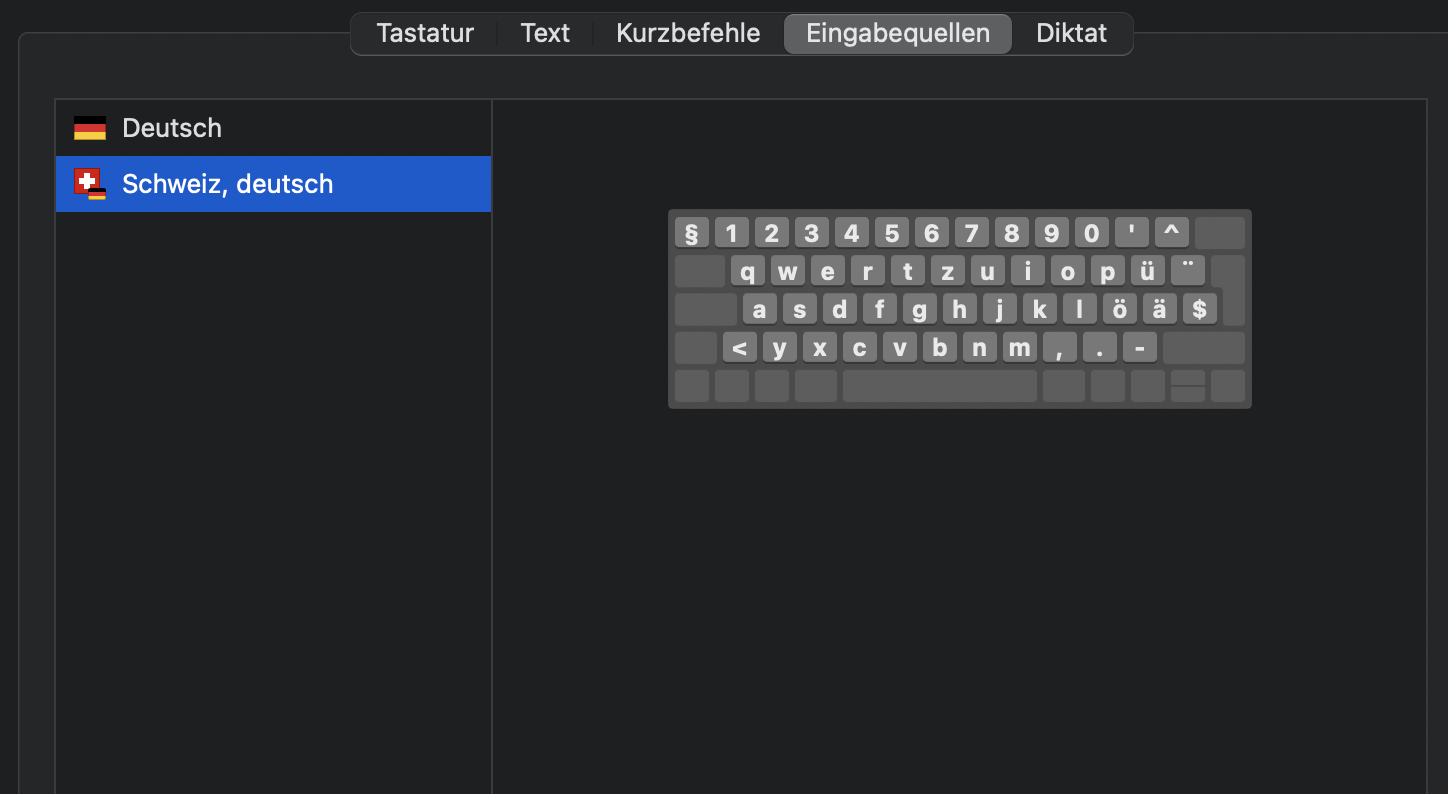Viewport: 1448px width, 794px height.
Task: Select Schweiz, deutsch input source
Action: (x=227, y=184)
